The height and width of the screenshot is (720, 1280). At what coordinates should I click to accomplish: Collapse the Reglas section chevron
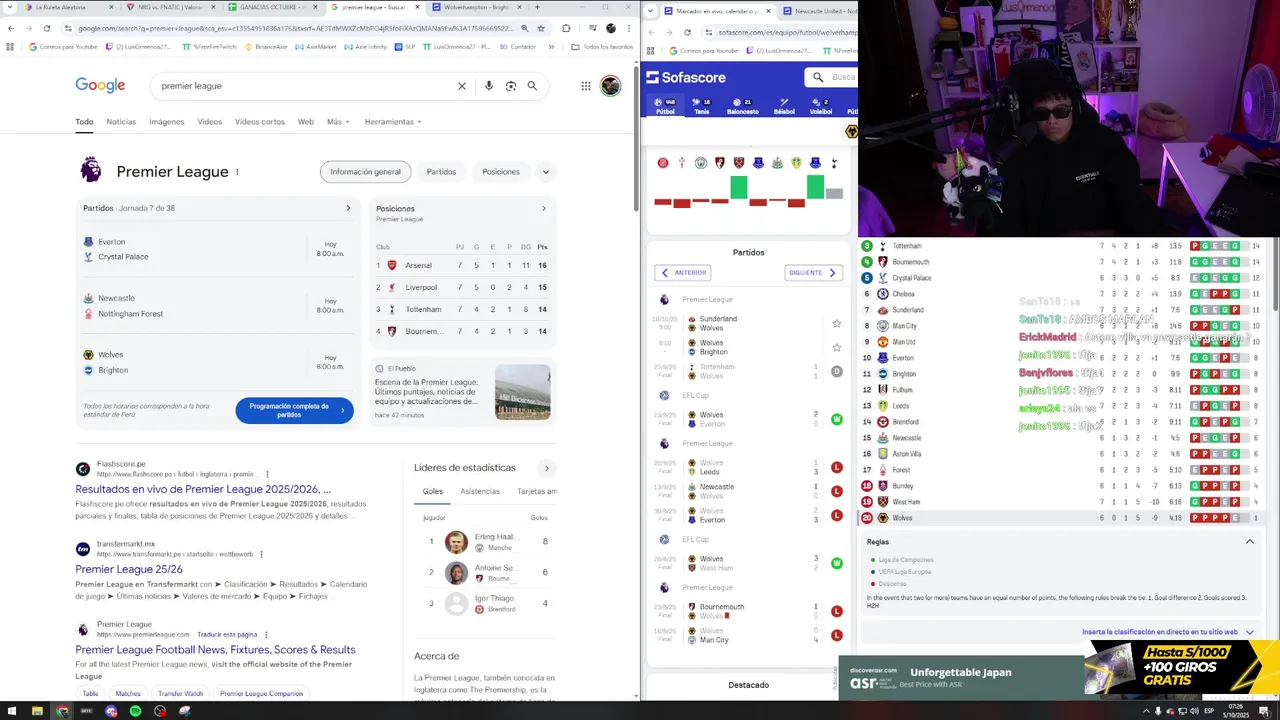click(x=1249, y=542)
